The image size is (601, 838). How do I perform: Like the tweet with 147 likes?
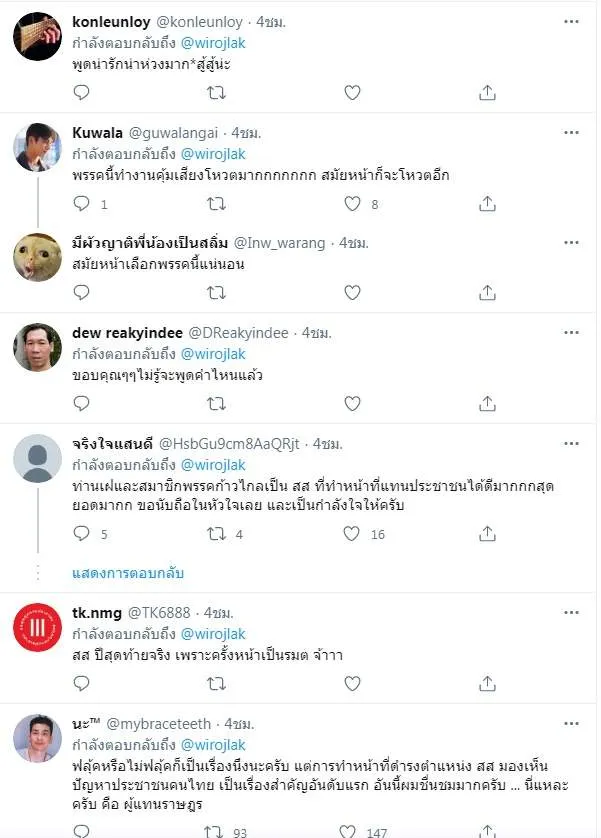point(351,830)
